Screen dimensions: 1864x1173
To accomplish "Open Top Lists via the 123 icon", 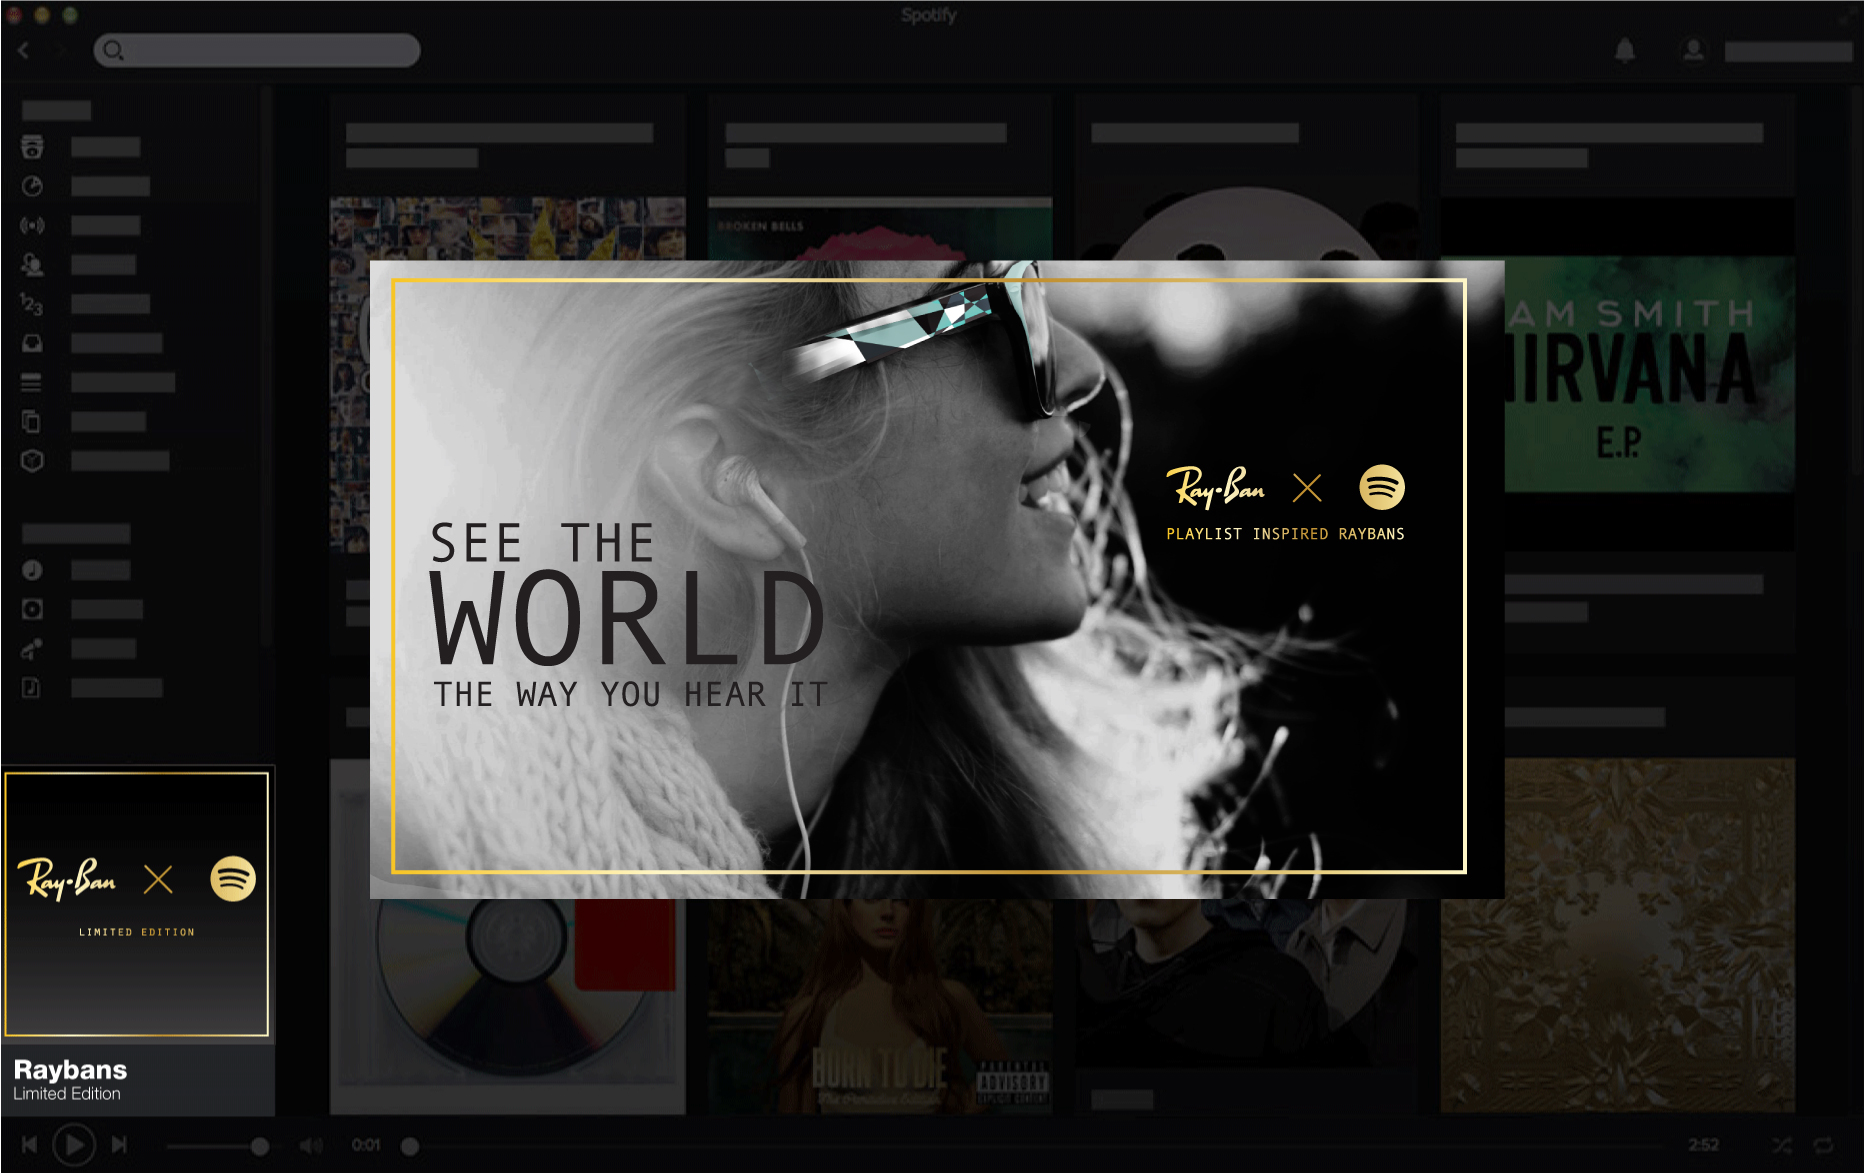I will click(32, 304).
